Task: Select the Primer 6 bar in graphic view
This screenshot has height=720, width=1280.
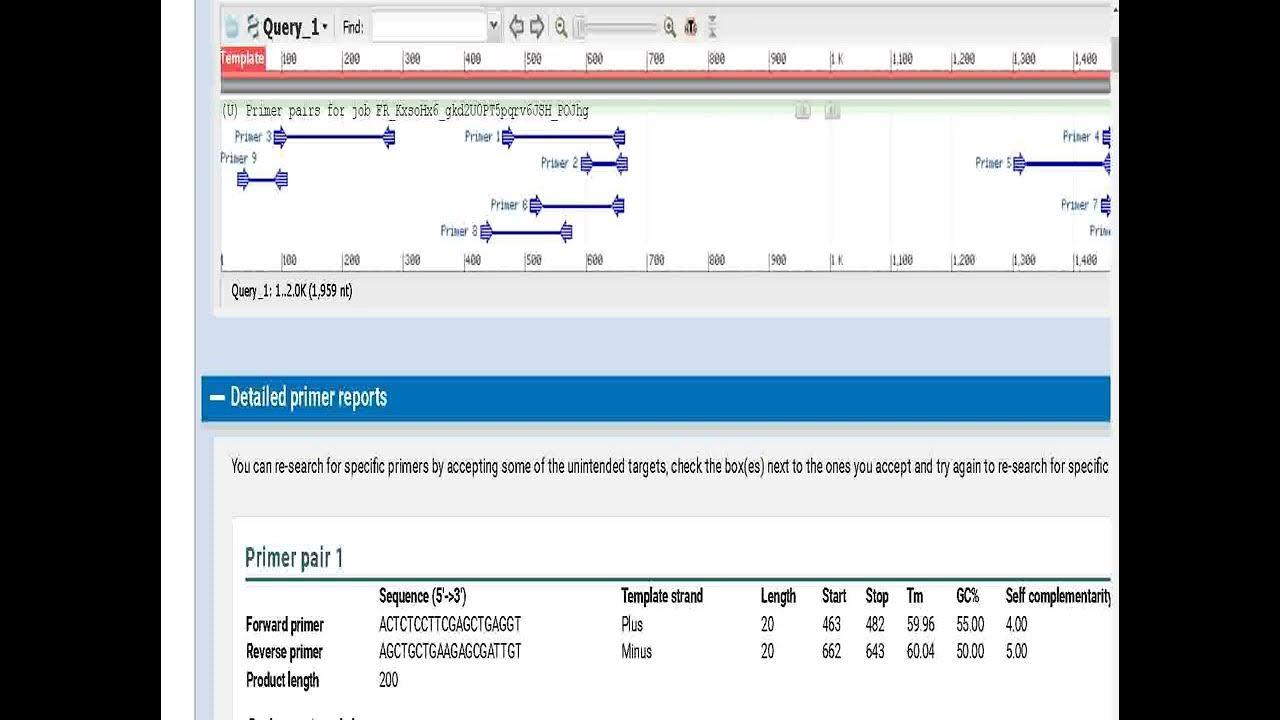Action: coord(577,205)
